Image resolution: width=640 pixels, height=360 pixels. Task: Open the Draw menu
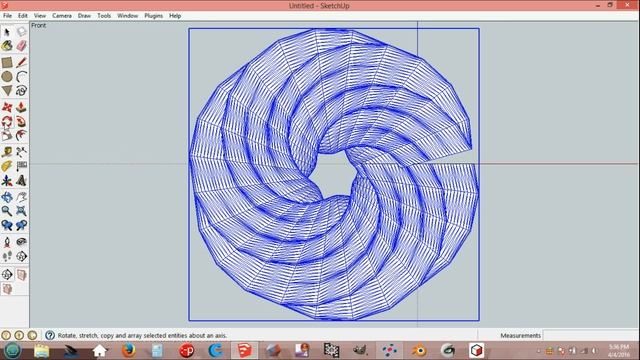point(84,16)
